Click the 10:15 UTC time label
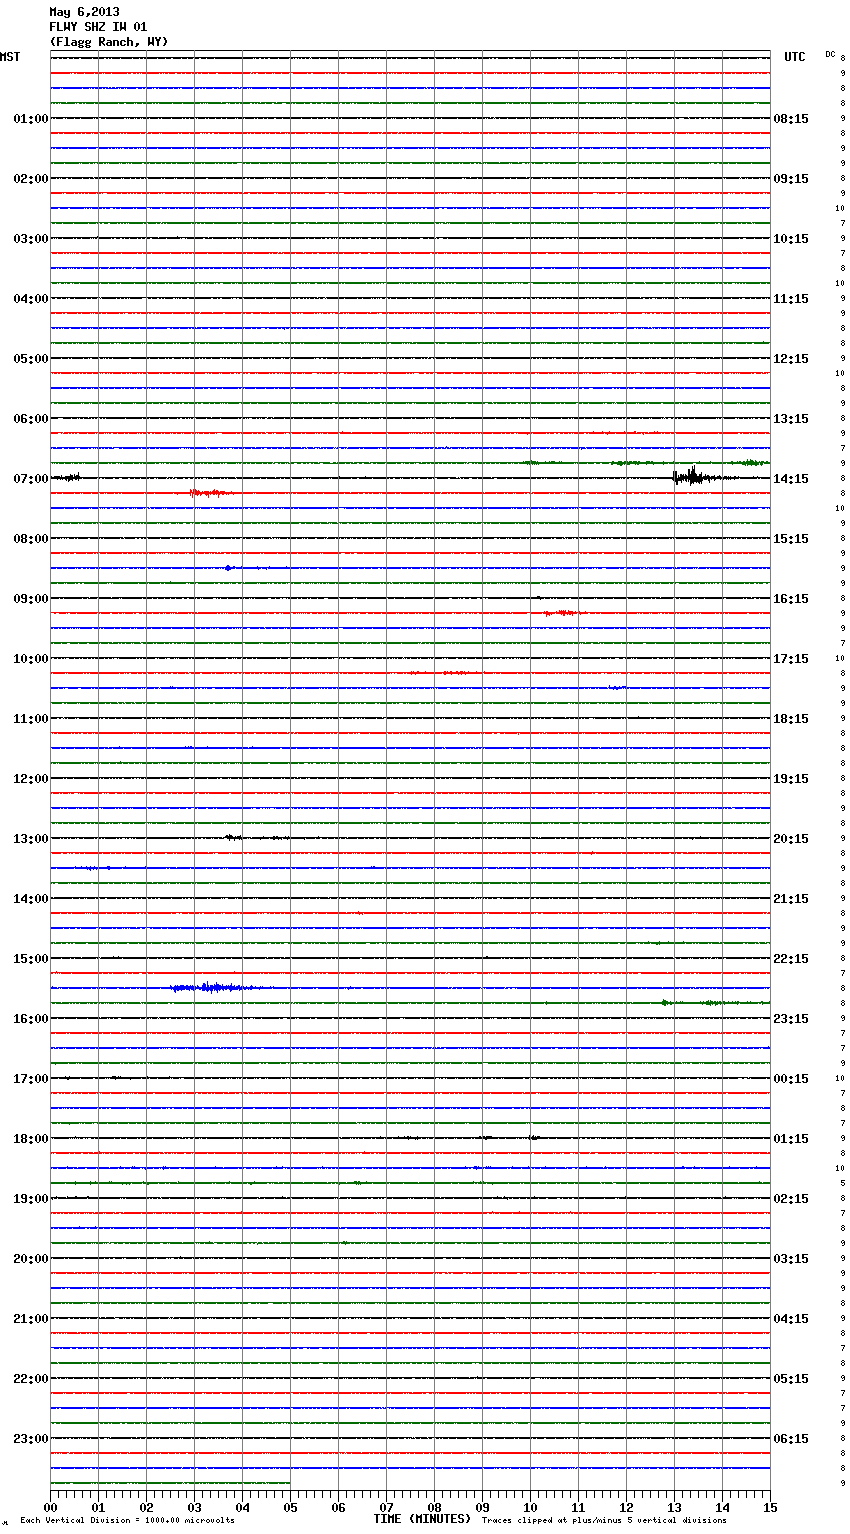The height and width of the screenshot is (1534, 850). (x=791, y=239)
